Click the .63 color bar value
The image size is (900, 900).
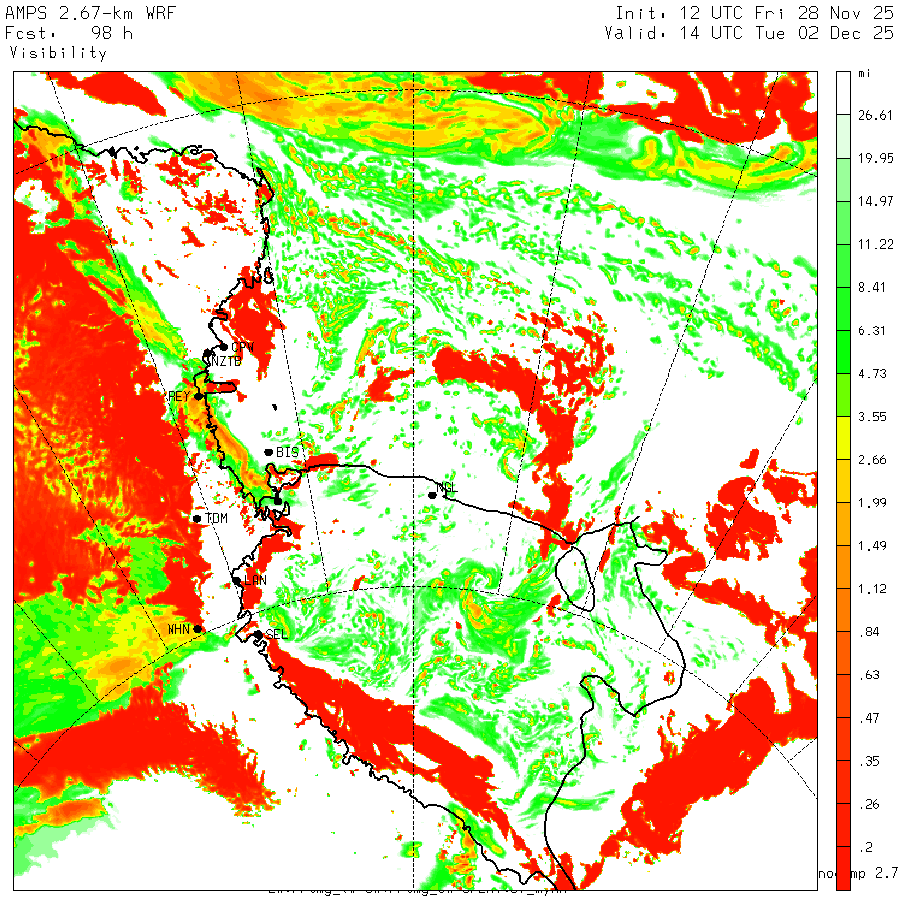pyautogui.click(x=869, y=675)
